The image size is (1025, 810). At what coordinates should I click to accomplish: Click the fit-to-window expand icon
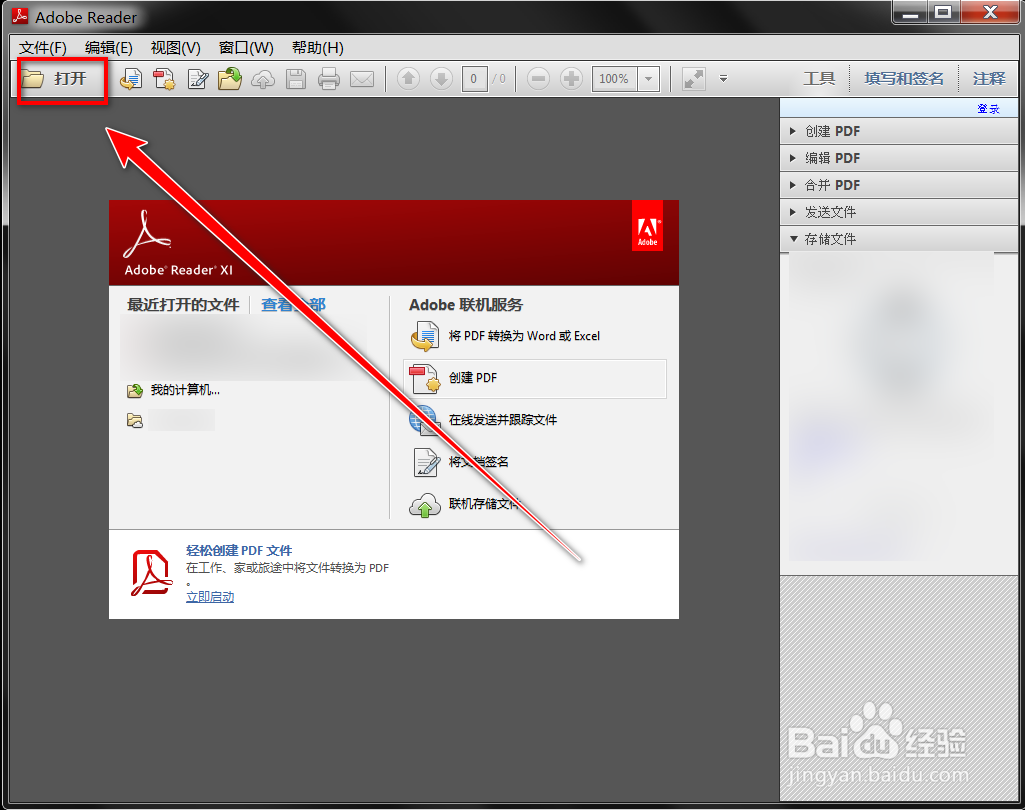coord(694,79)
